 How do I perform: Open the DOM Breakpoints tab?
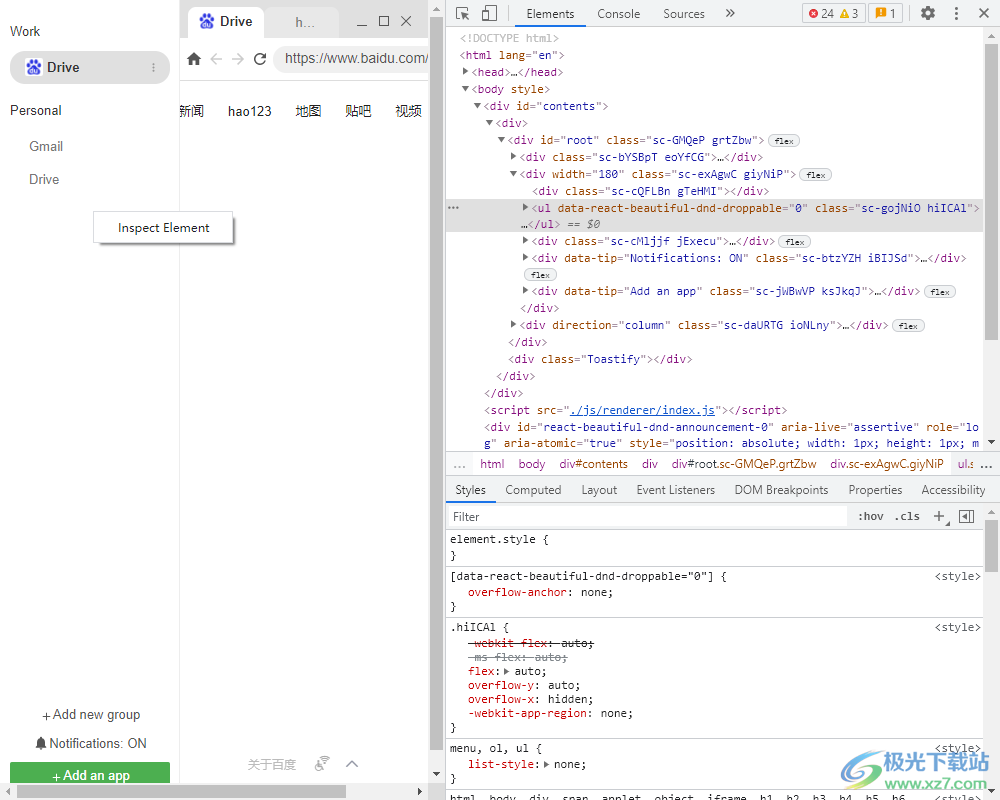[x=781, y=490]
